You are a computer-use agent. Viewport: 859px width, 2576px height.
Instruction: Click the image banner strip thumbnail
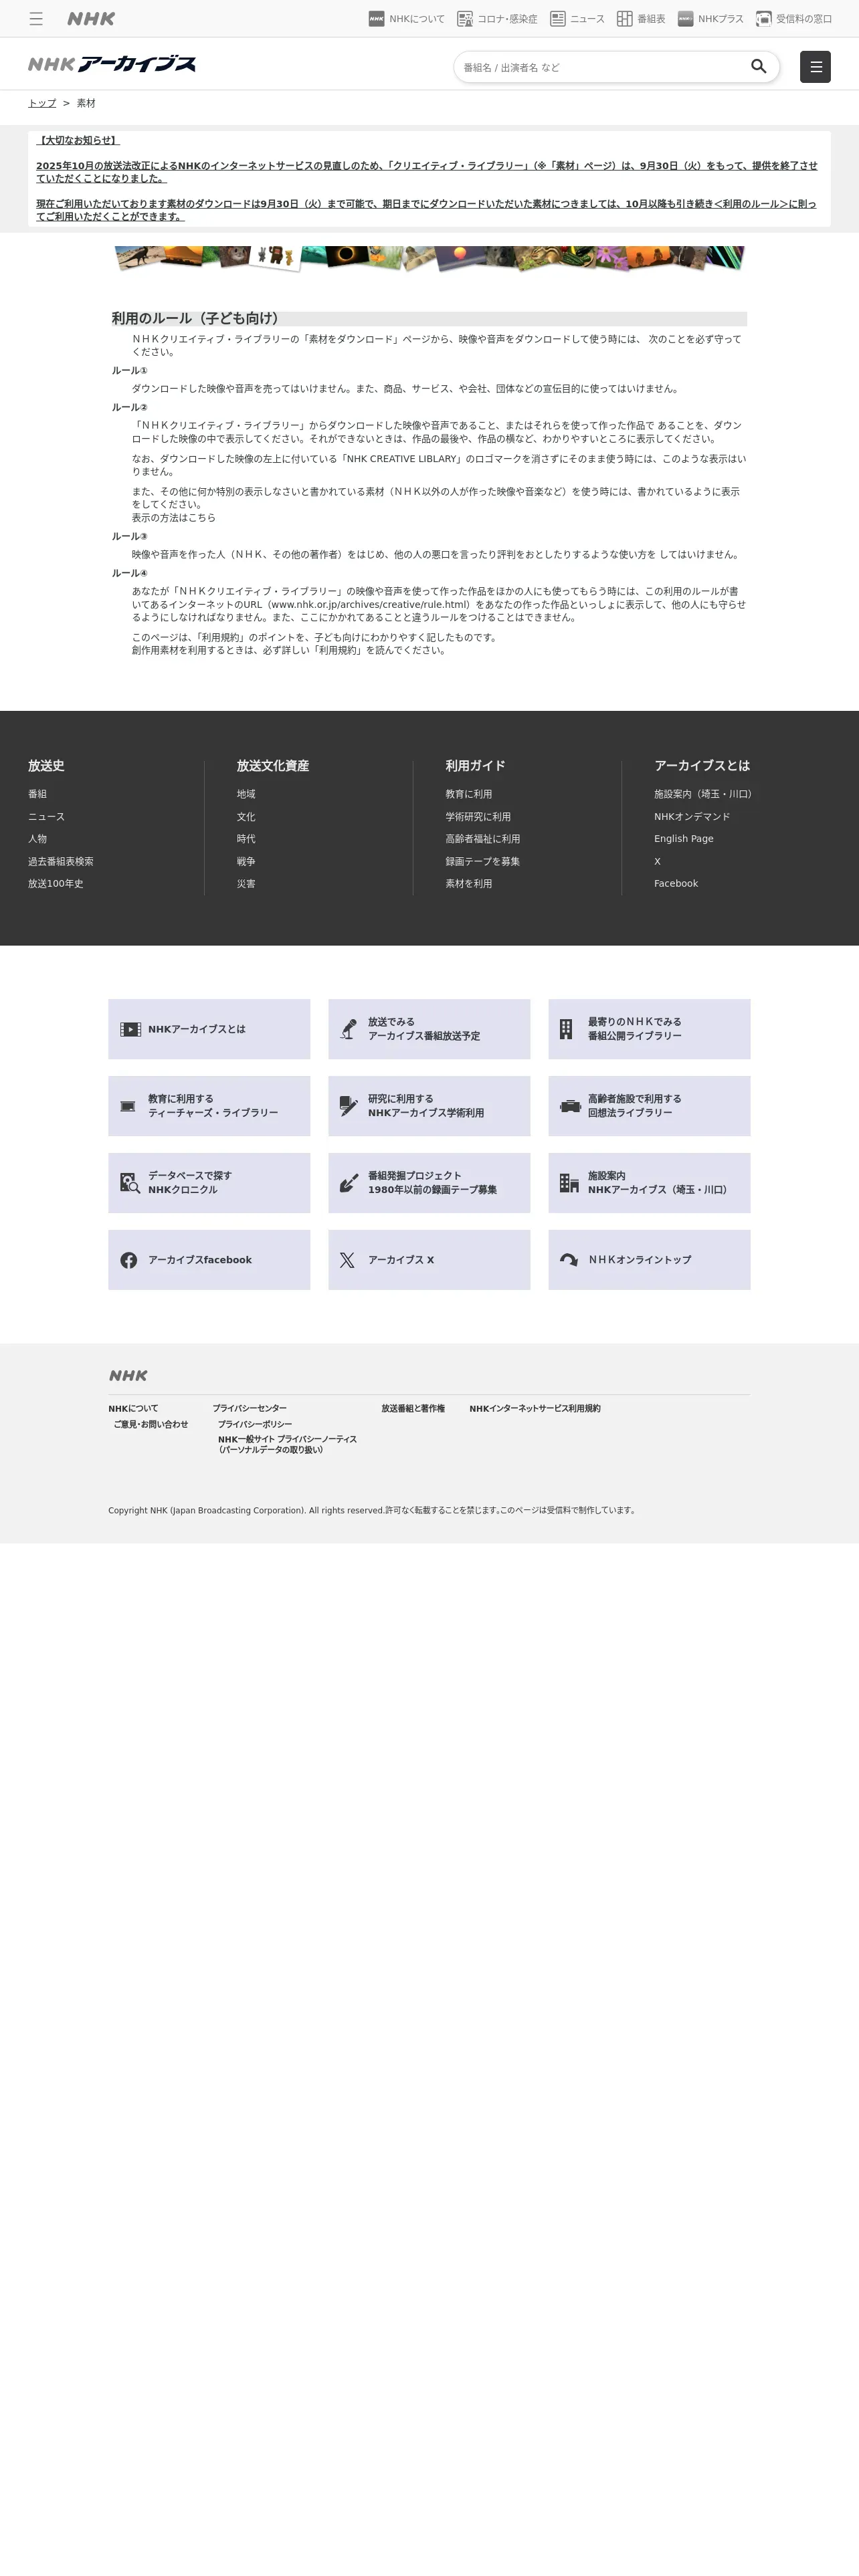430,258
